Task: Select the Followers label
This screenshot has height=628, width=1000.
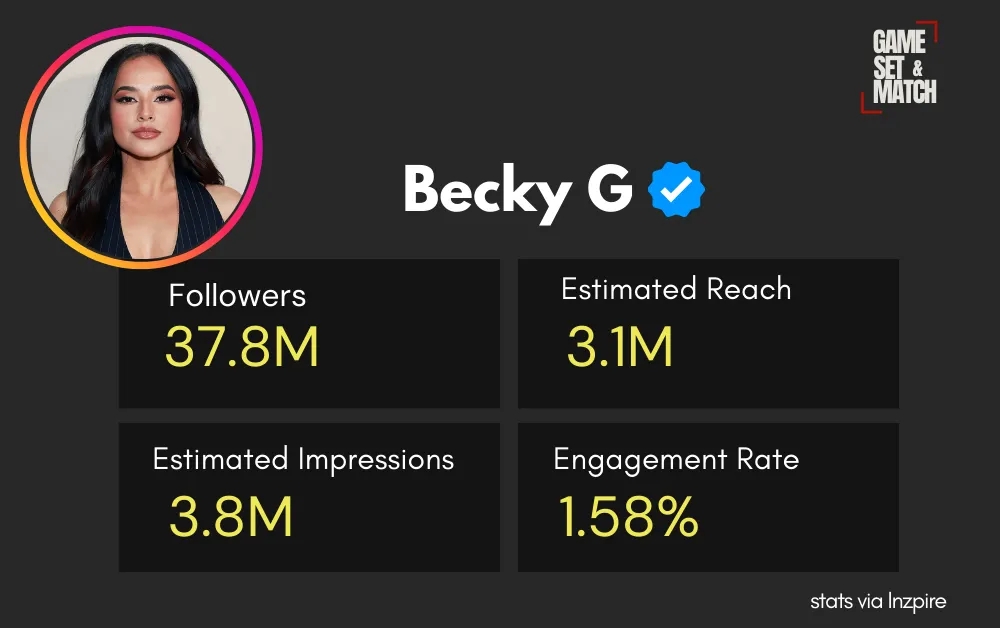Action: 237,295
